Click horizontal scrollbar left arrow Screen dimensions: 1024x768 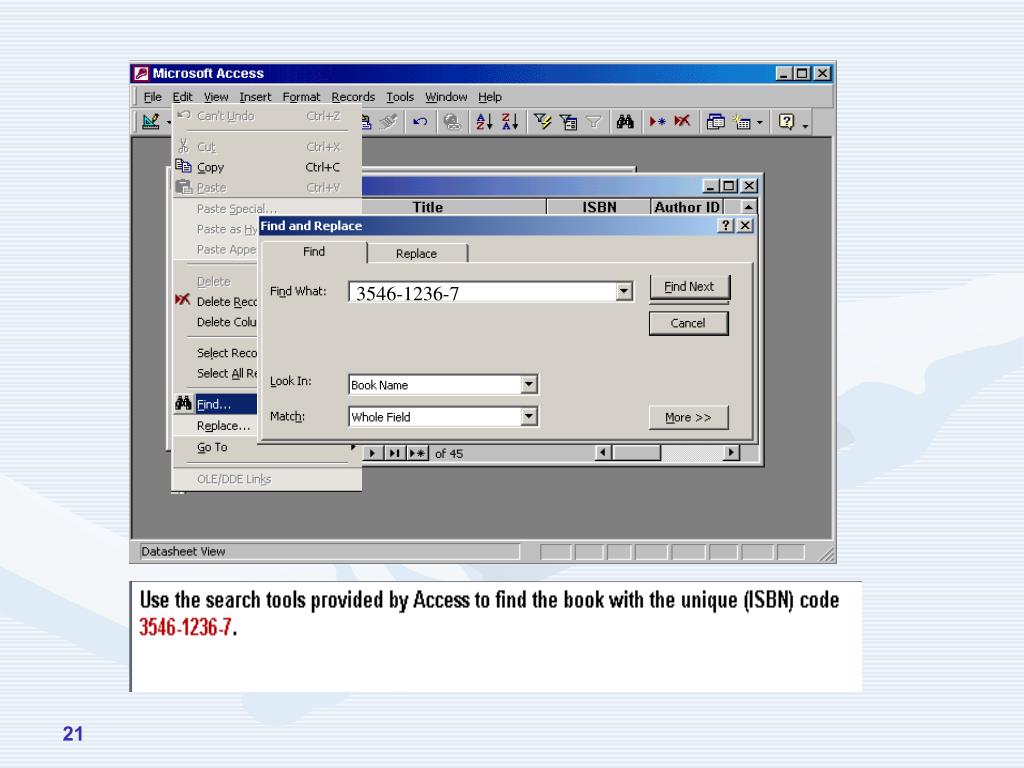click(603, 453)
